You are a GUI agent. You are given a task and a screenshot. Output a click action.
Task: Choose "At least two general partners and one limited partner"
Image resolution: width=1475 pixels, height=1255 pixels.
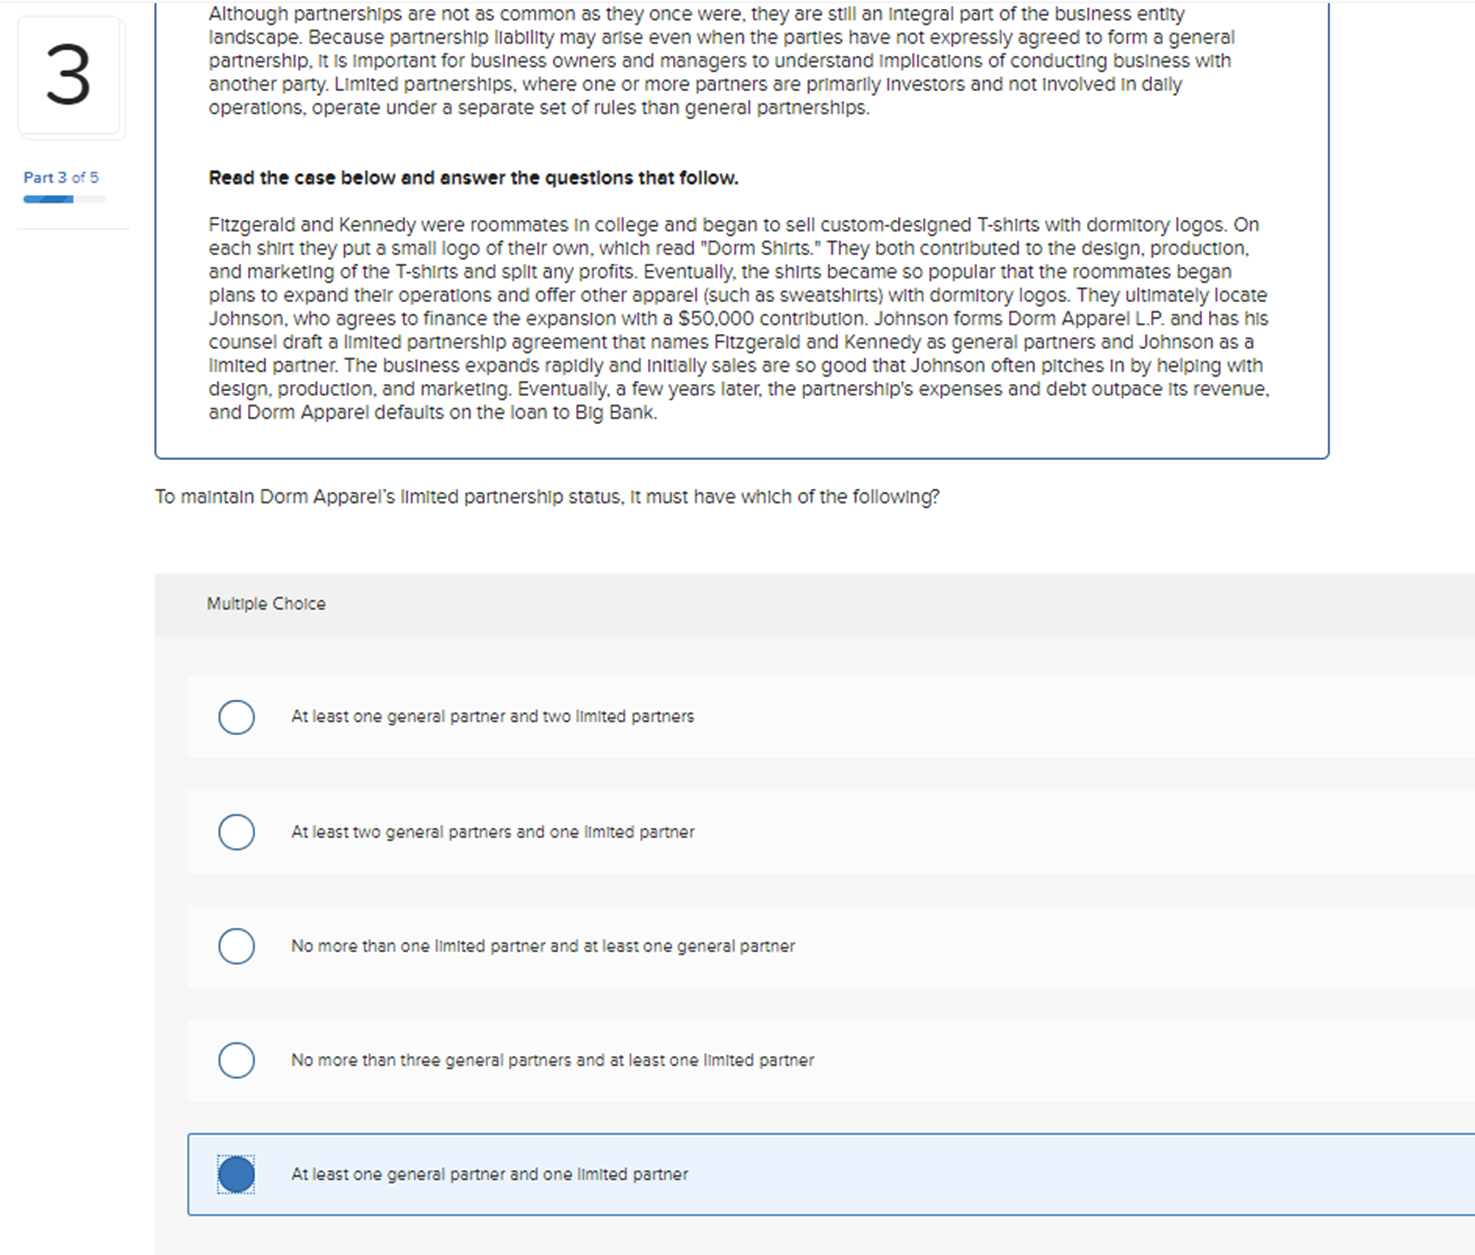[x=236, y=831]
